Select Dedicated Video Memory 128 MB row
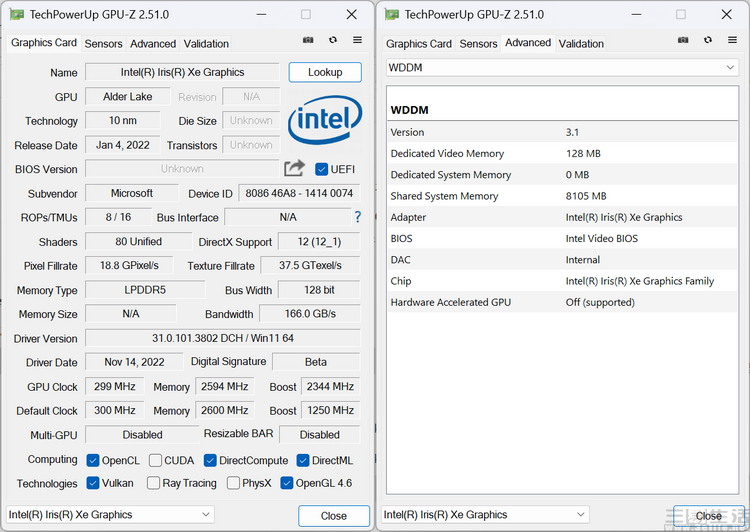Image resolution: width=750 pixels, height=532 pixels. pos(562,154)
